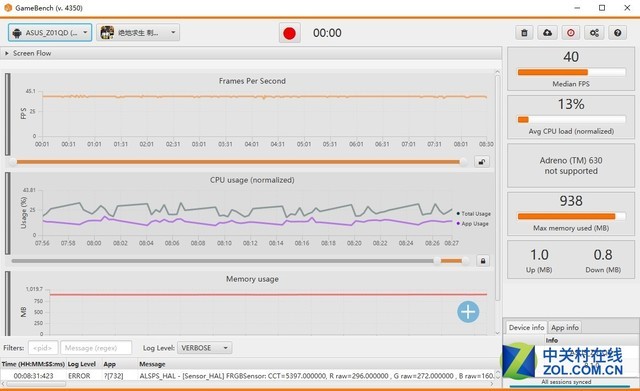Click the right handle of FPS range slider
640x391 pixels.
tap(464, 162)
